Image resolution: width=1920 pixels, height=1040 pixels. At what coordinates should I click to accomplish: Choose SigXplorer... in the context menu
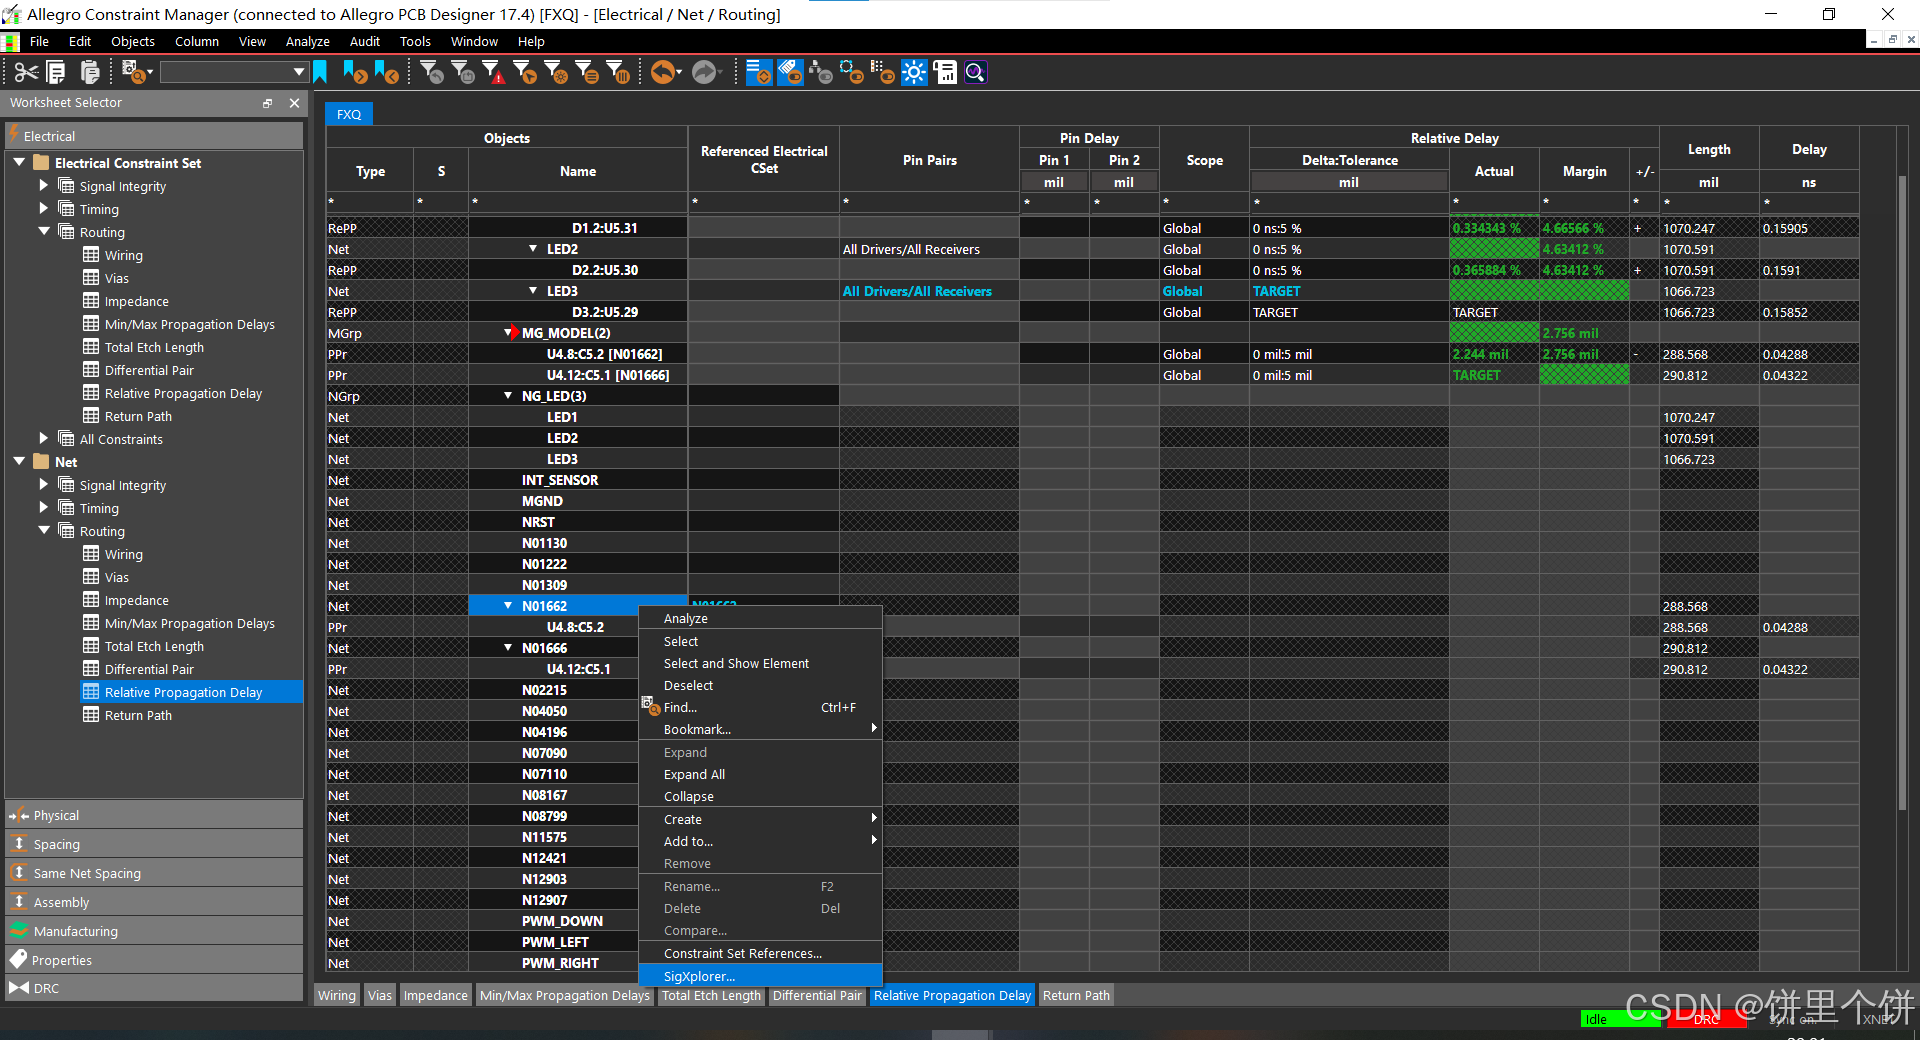point(760,976)
